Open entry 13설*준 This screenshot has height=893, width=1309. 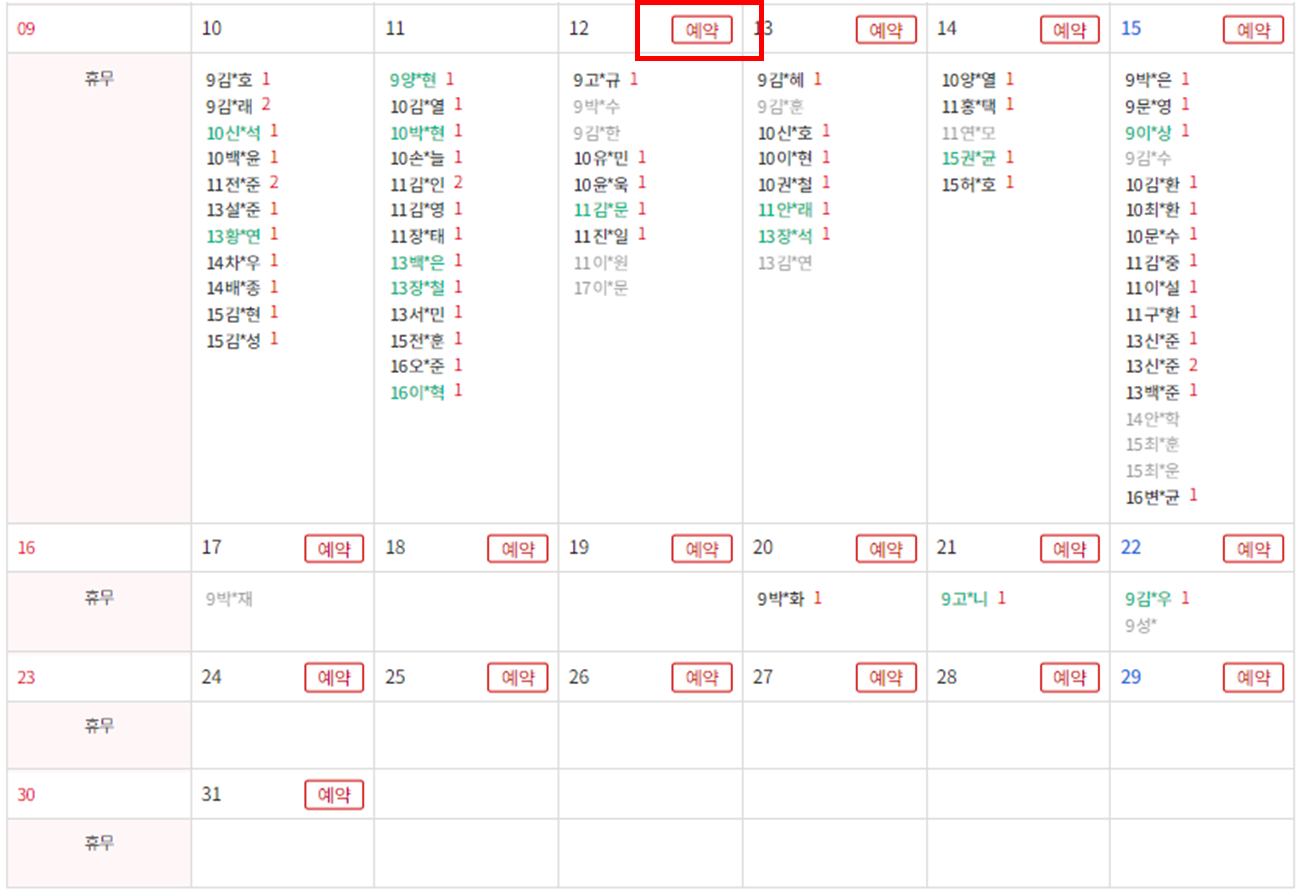[x=234, y=210]
